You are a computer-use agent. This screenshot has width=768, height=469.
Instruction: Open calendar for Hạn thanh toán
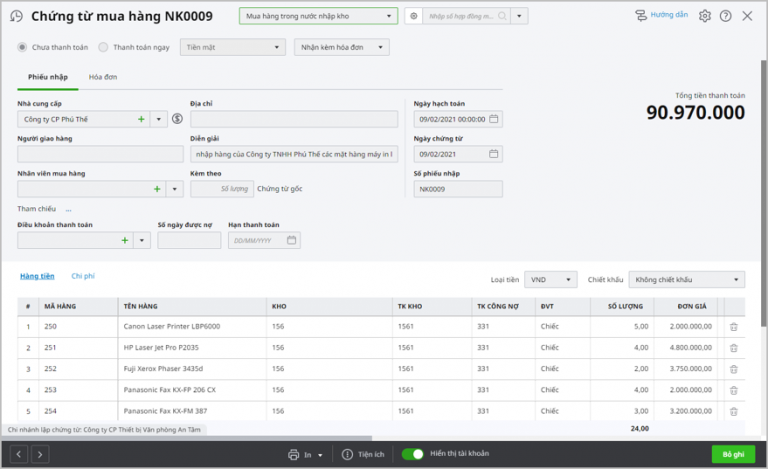pos(291,240)
